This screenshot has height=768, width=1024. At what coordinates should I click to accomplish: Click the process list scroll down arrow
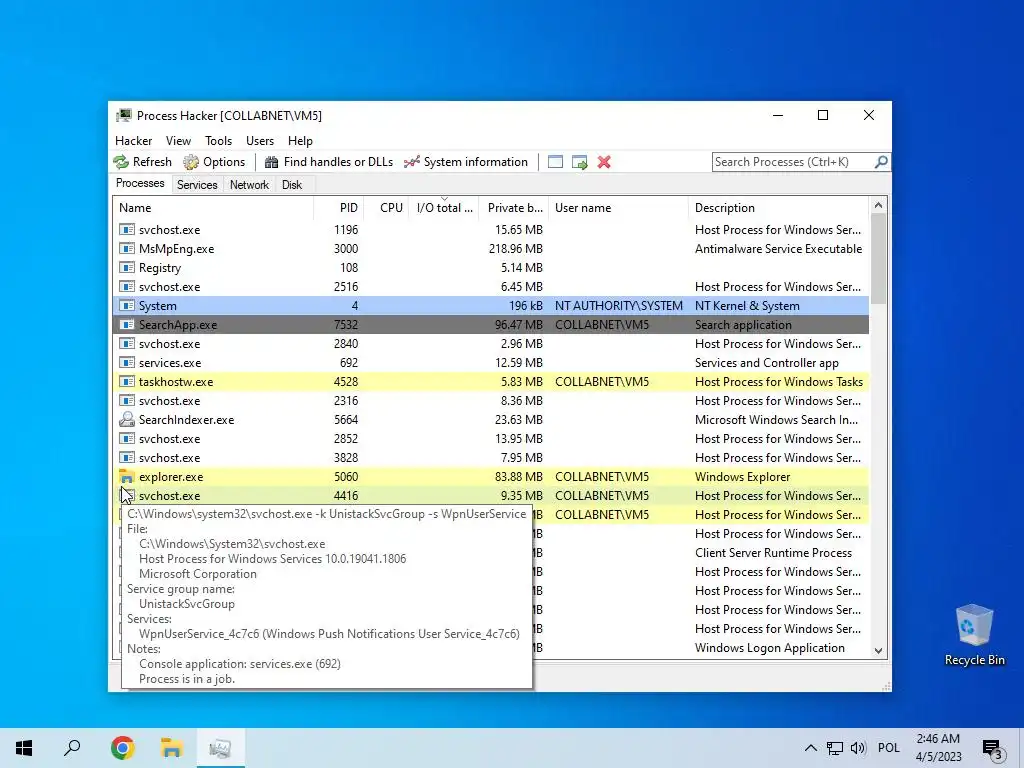click(878, 650)
